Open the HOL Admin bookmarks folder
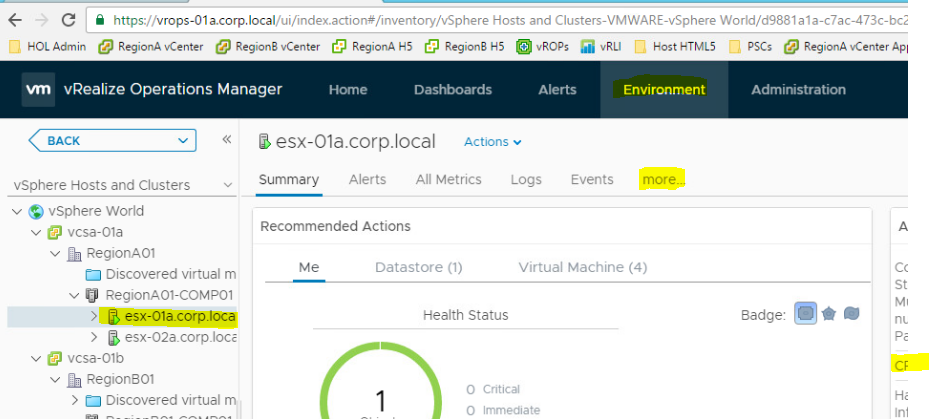Viewport: 929px width, 419px height. [x=47, y=46]
